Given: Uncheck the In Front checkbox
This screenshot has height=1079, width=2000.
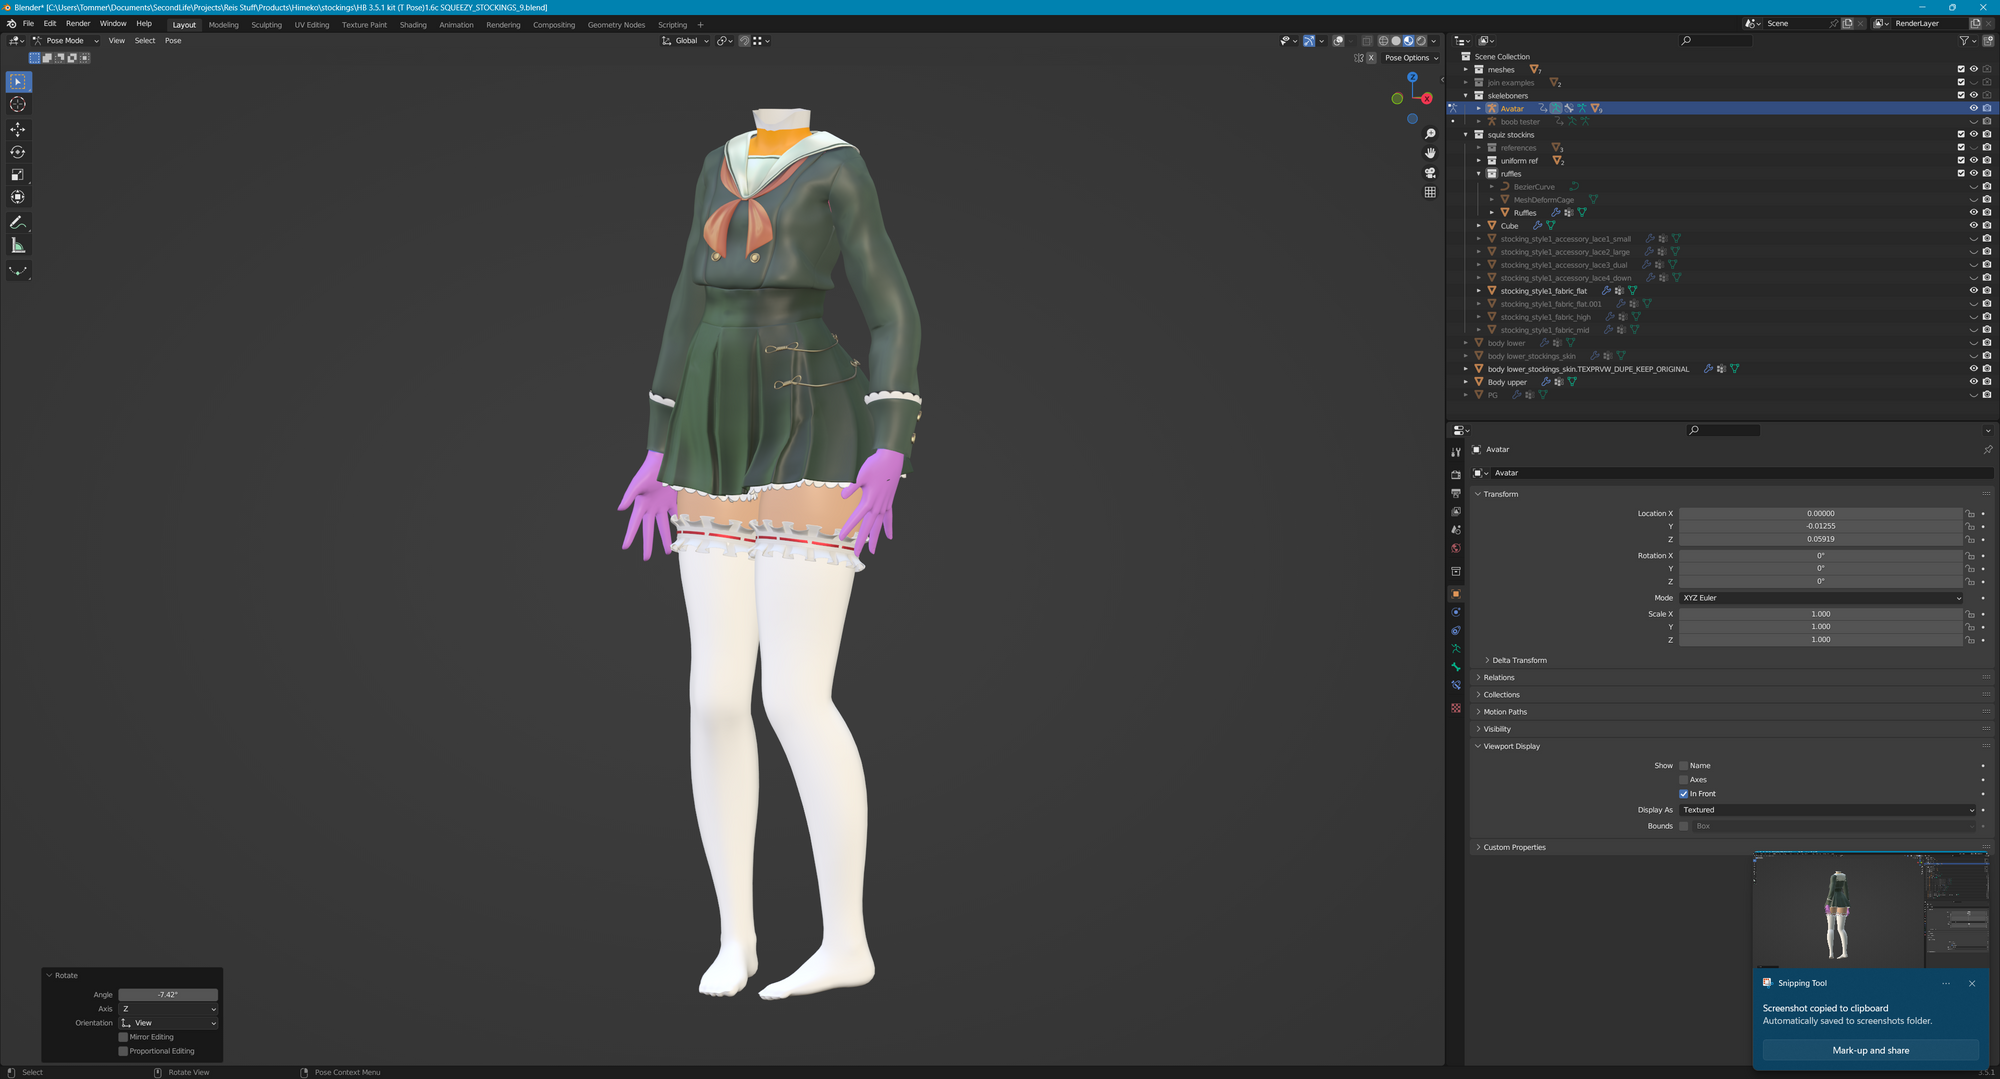Looking at the screenshot, I should 1684,794.
